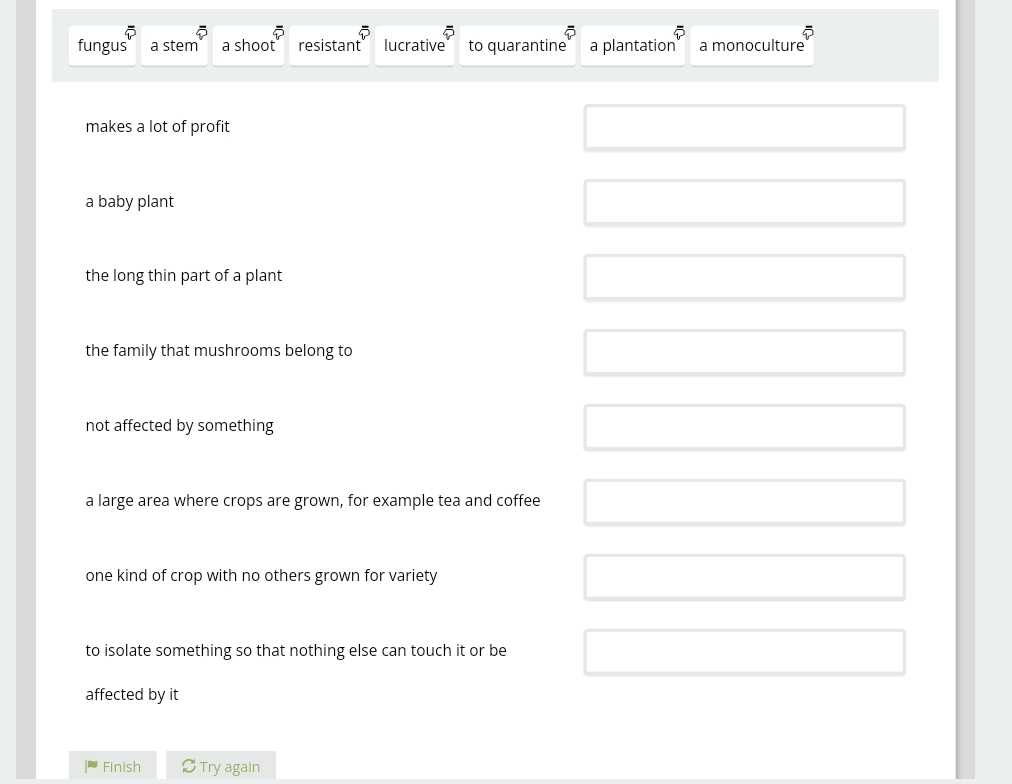Click the box for 'the long thin part of a plant'
The image size is (1012, 784).
point(744,278)
